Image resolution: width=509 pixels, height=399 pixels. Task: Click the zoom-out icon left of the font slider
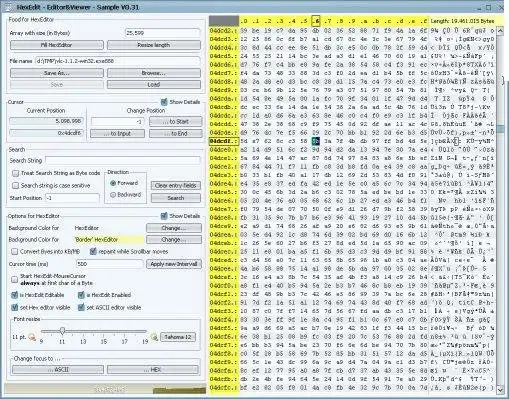click(x=32, y=337)
